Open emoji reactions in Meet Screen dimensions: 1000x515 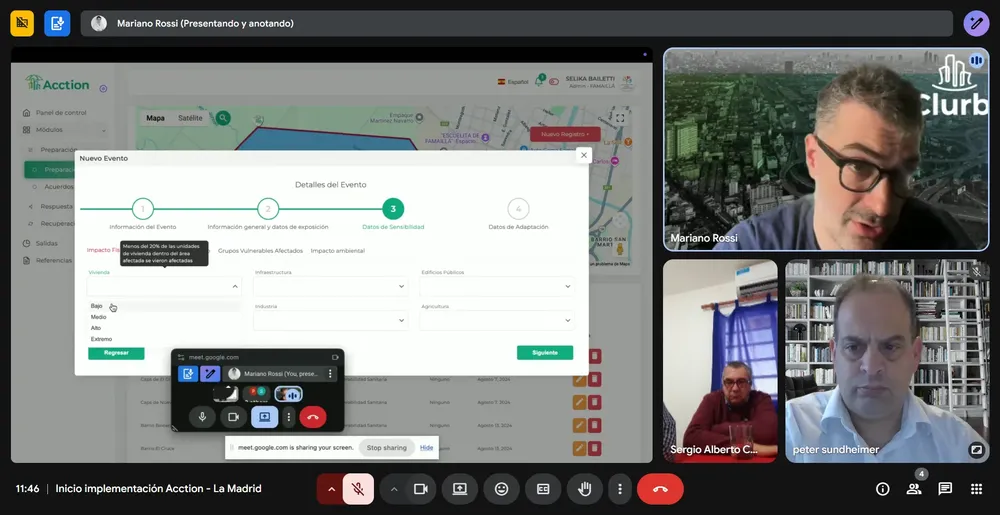[501, 489]
